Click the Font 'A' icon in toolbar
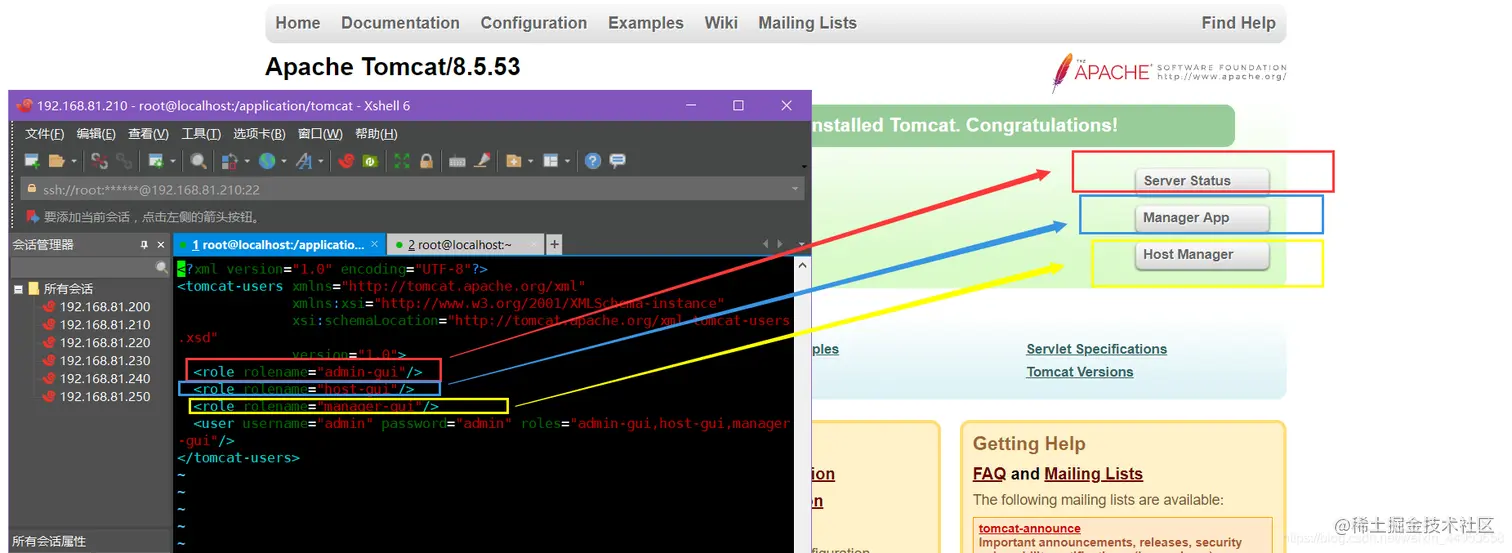1512x553 pixels. coord(304,161)
